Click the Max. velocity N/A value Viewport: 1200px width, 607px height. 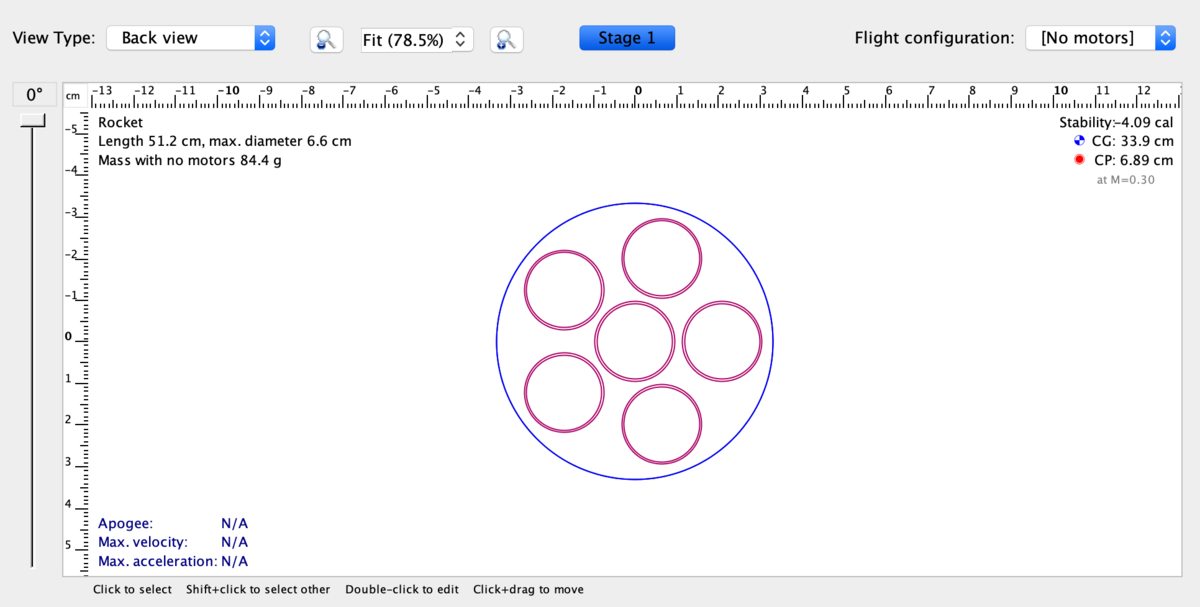234,542
